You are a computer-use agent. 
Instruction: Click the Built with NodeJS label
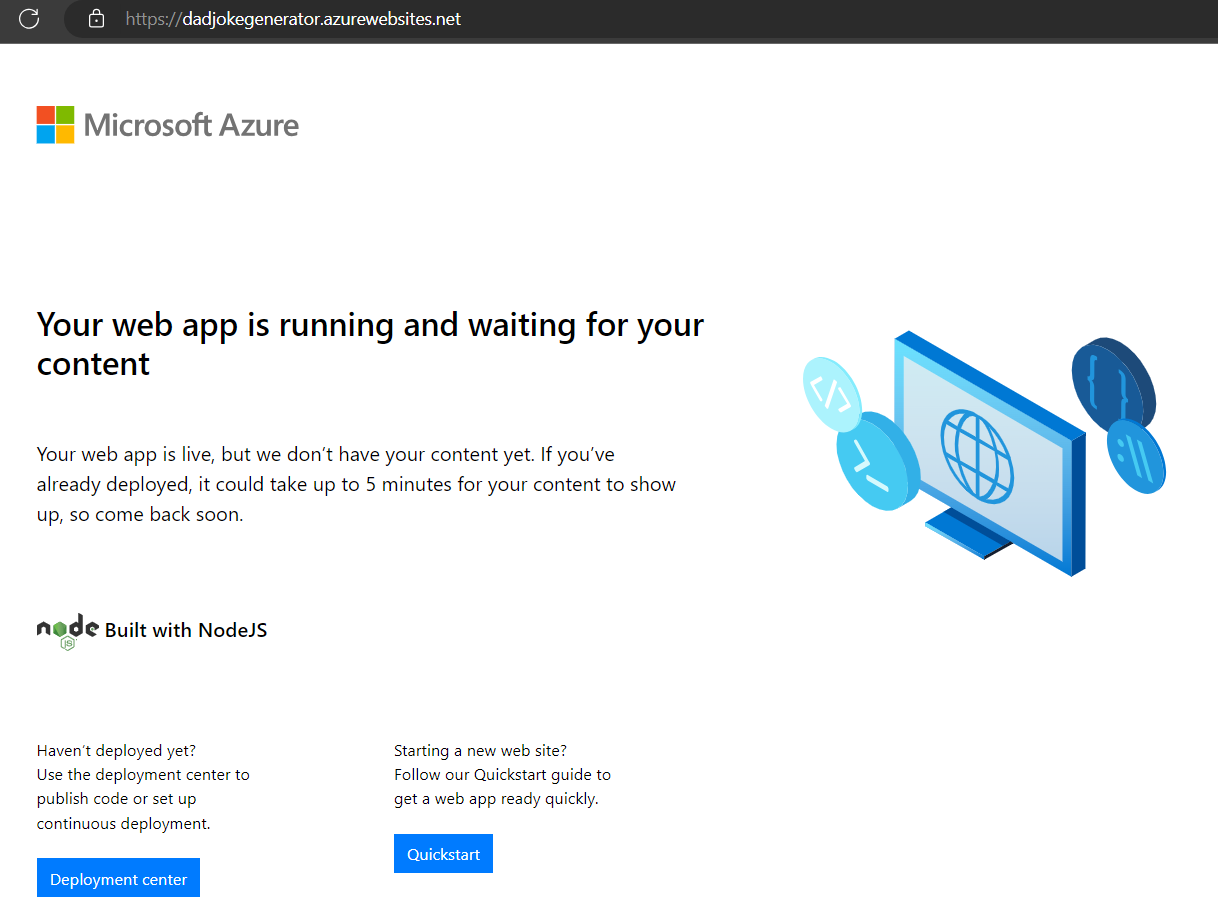186,630
